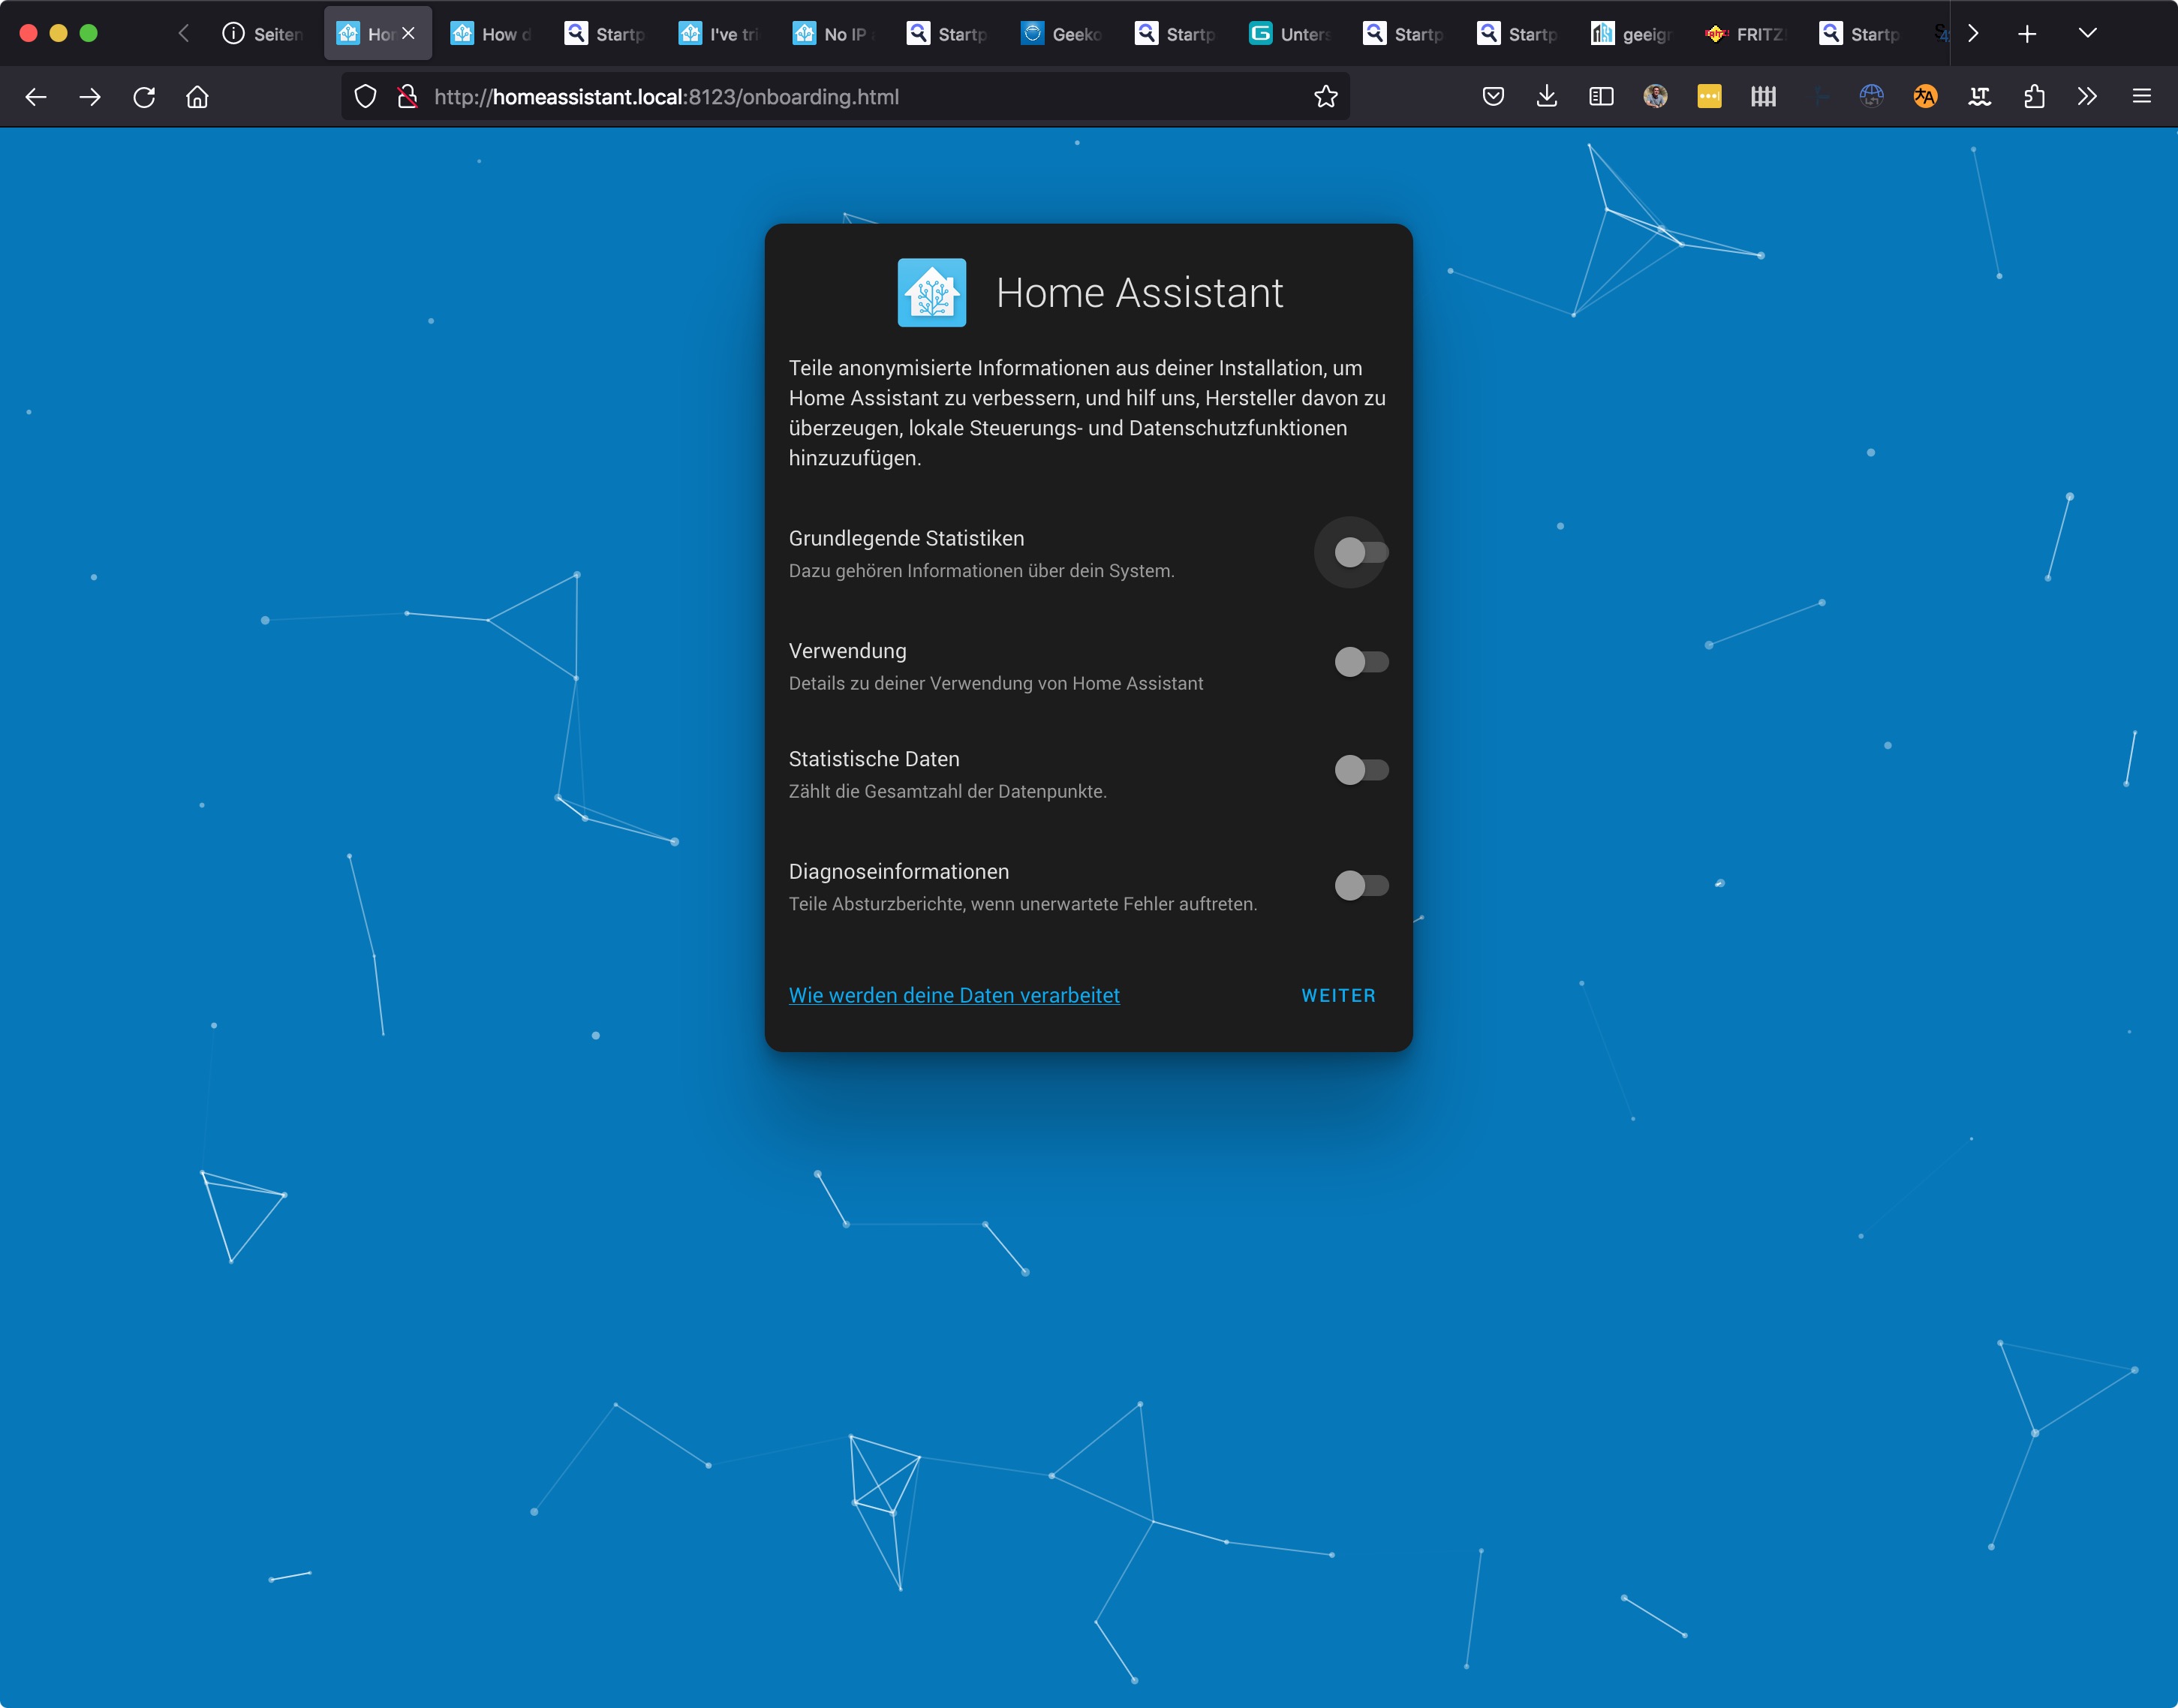Switch to the 'Seiten' tab
The height and width of the screenshot is (1708, 2178).
[x=264, y=34]
